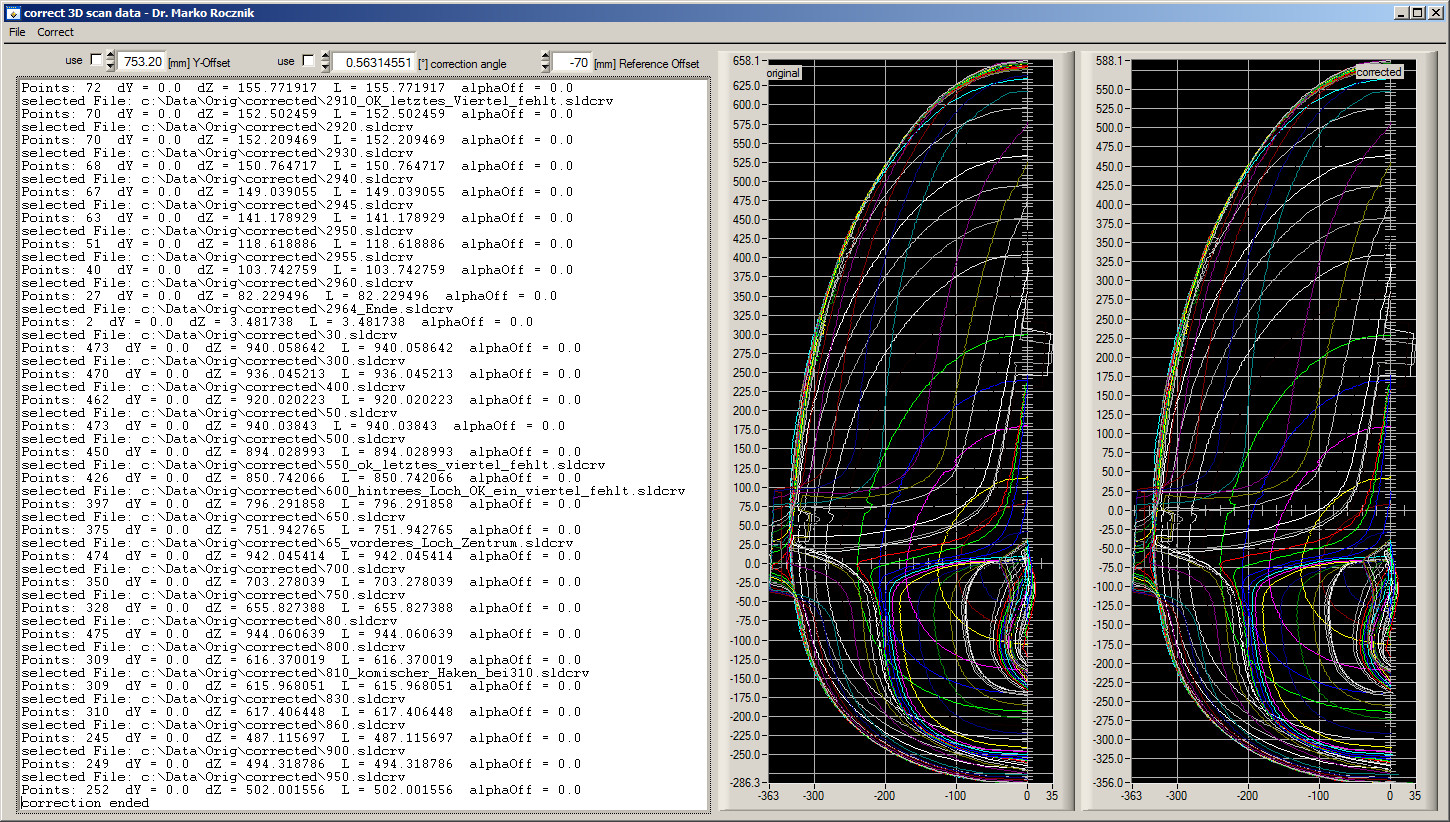Click the 658.1 maximum on original plot axis
1450x822 pixels.
pyautogui.click(x=745, y=61)
